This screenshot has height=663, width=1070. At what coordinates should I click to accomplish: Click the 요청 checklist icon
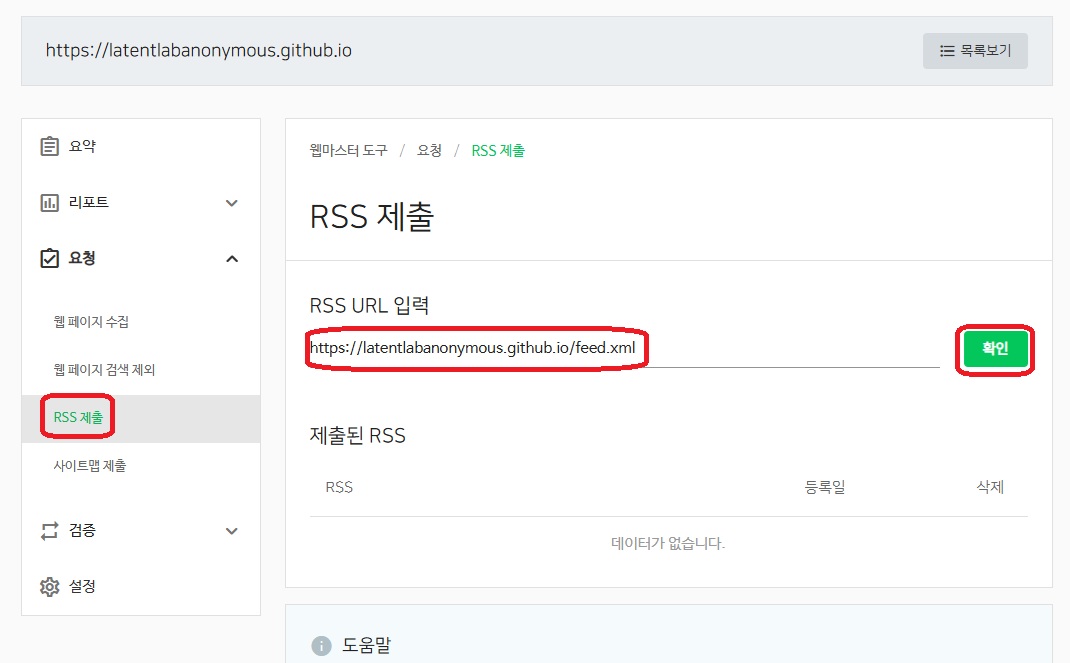pyautogui.click(x=52, y=258)
